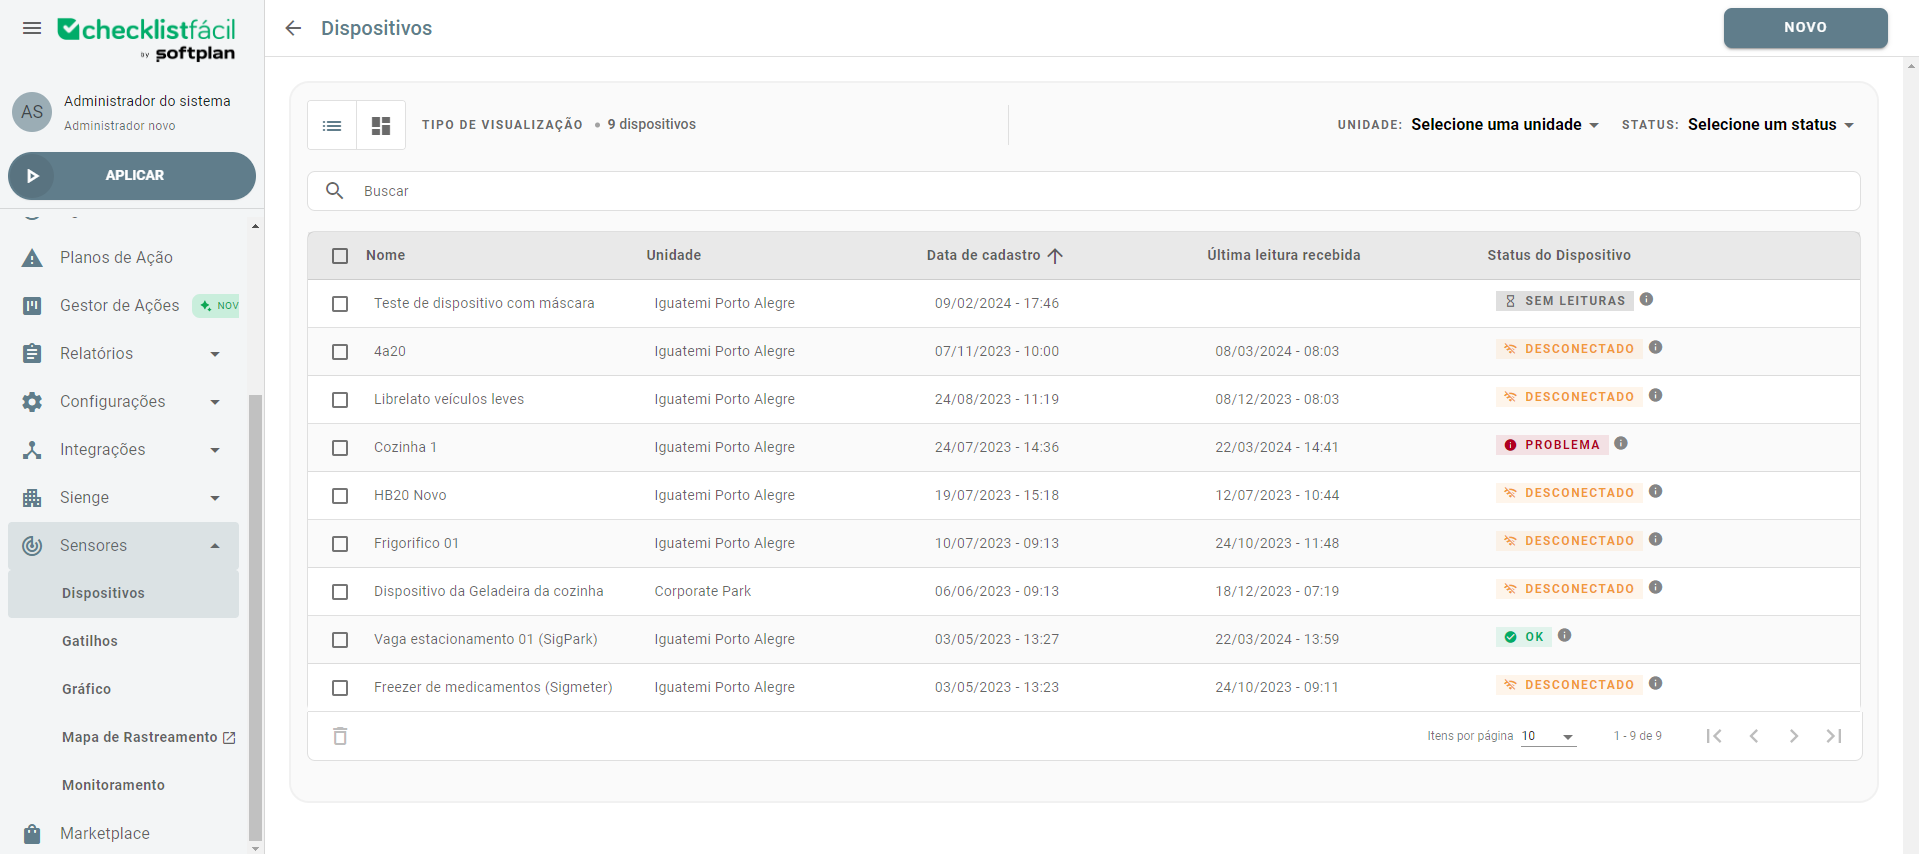Expand the Relatórios menu
The height and width of the screenshot is (854, 1919).
(215, 354)
